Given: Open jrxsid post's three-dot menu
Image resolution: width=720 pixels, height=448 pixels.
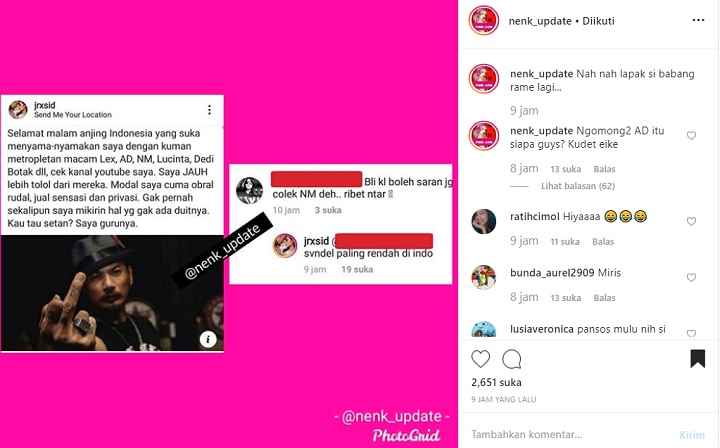Looking at the screenshot, I should click(x=209, y=110).
